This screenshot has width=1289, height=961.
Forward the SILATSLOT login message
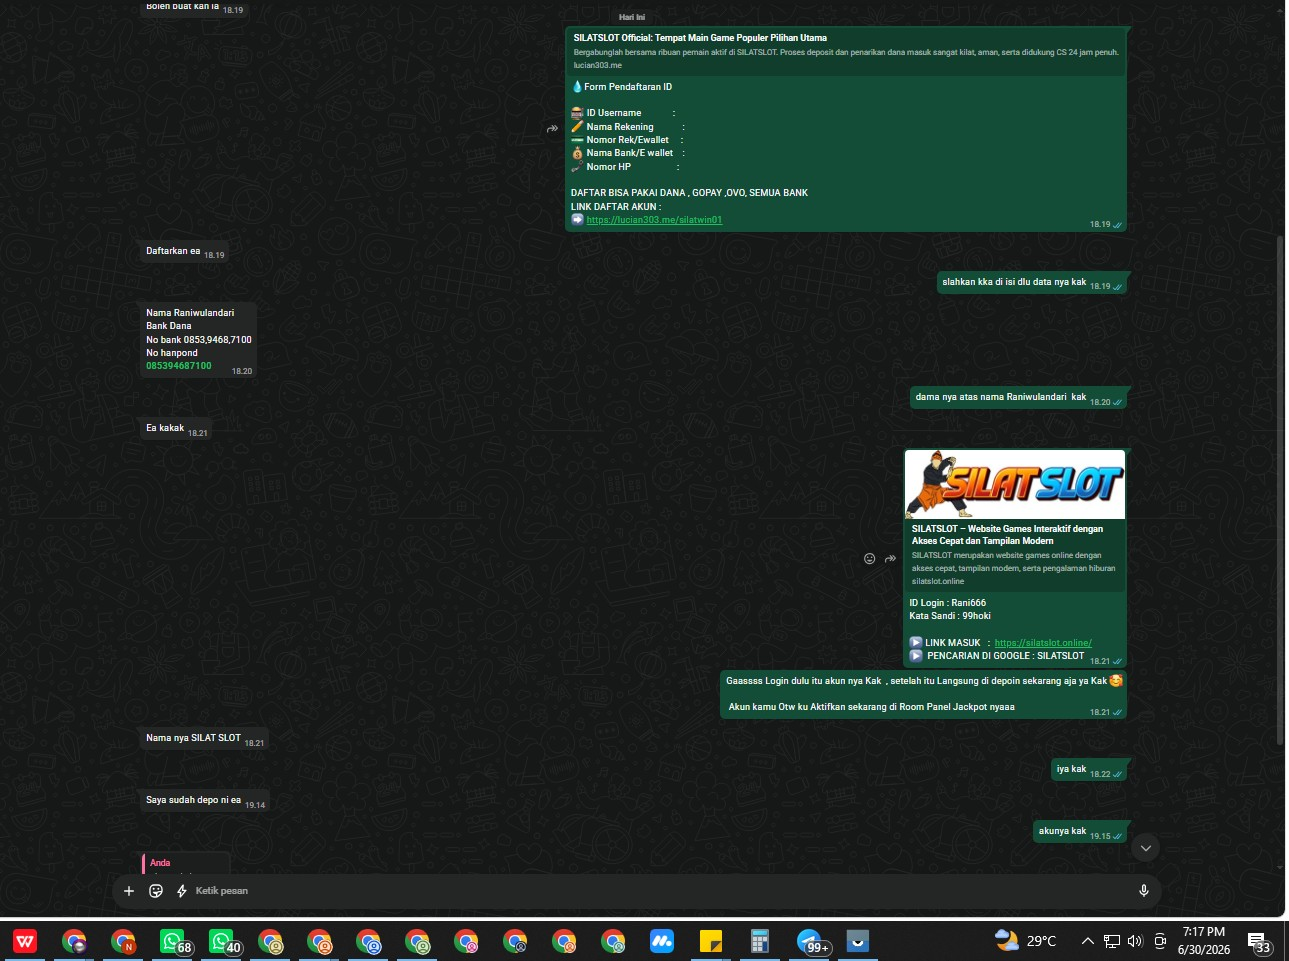tap(890, 559)
